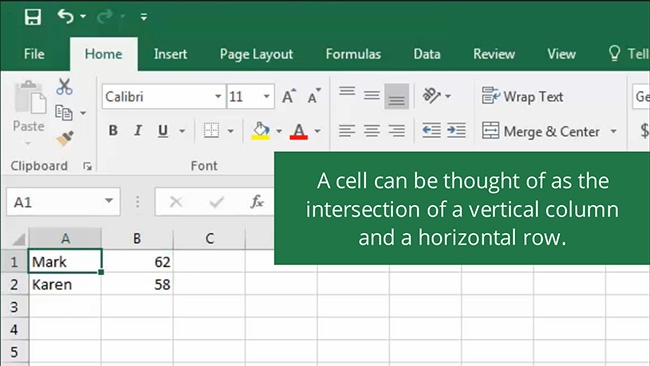Switch to the Data tab

[427, 54]
